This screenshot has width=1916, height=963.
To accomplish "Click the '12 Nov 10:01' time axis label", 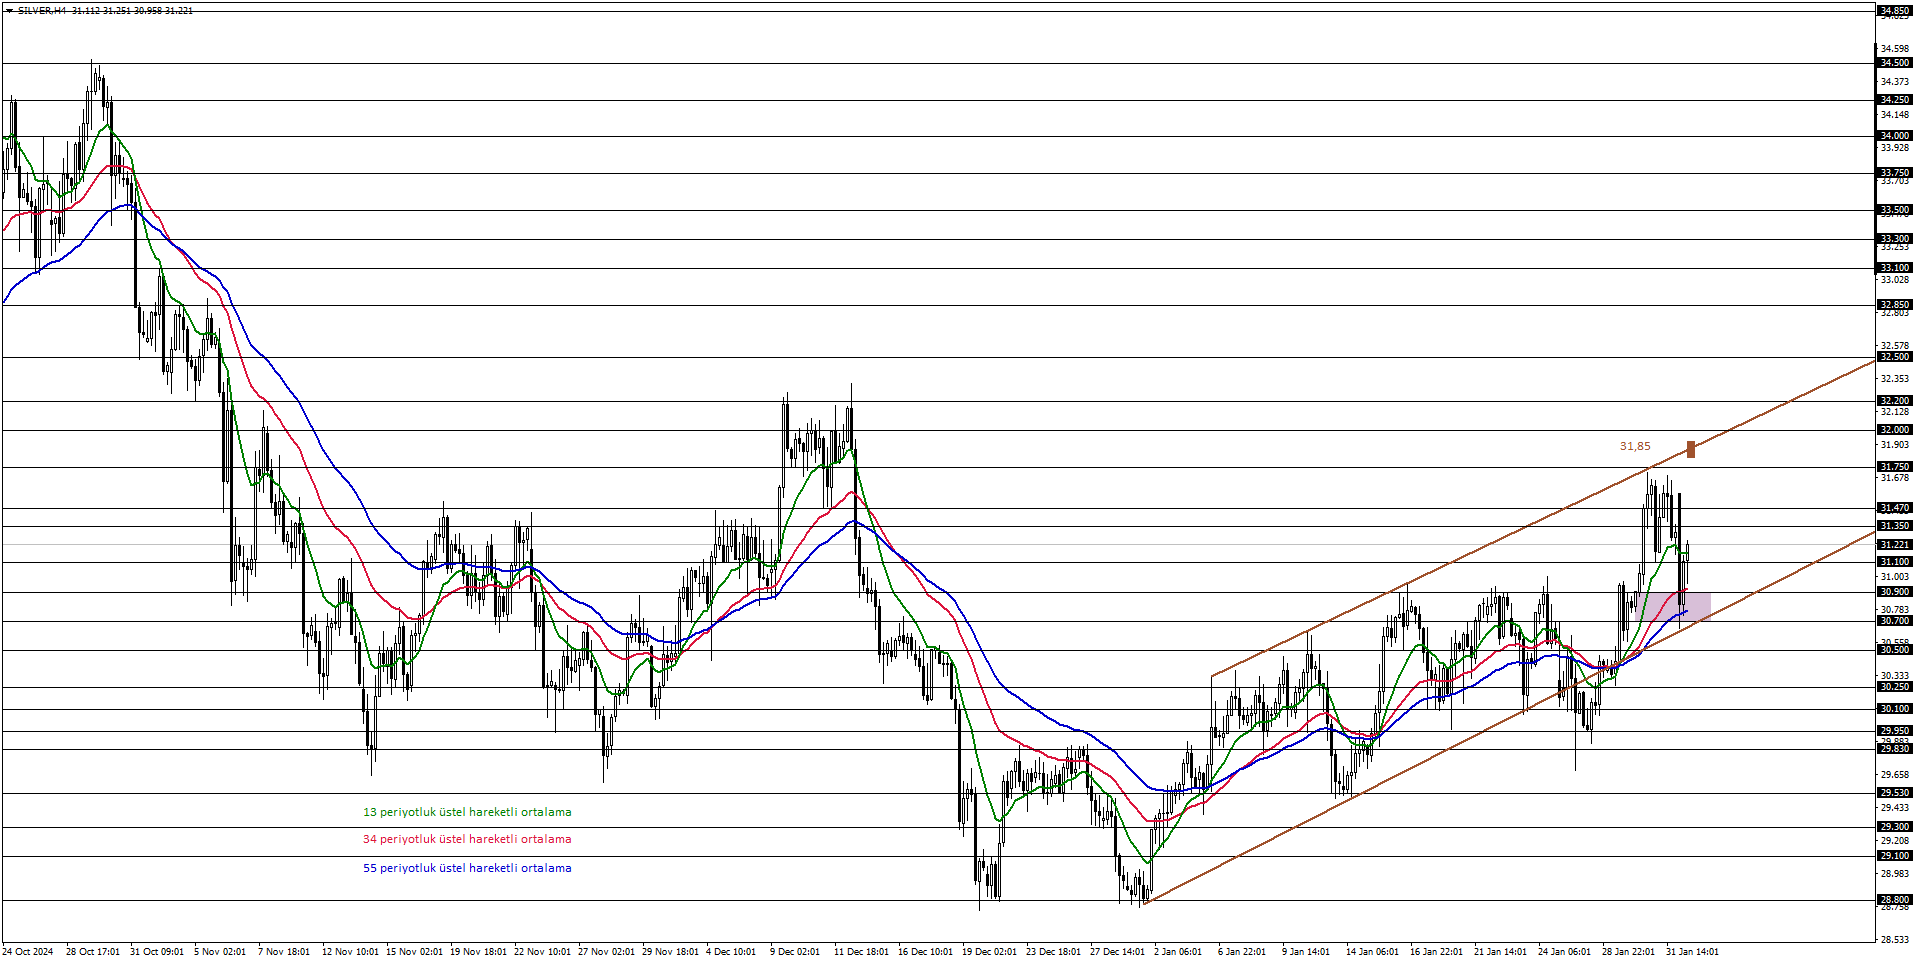I will [x=350, y=952].
